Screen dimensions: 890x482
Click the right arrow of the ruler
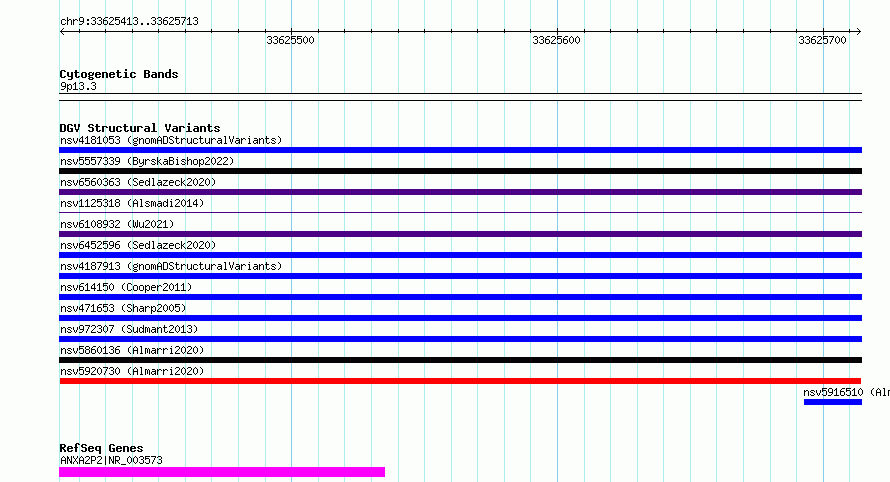click(x=858, y=32)
